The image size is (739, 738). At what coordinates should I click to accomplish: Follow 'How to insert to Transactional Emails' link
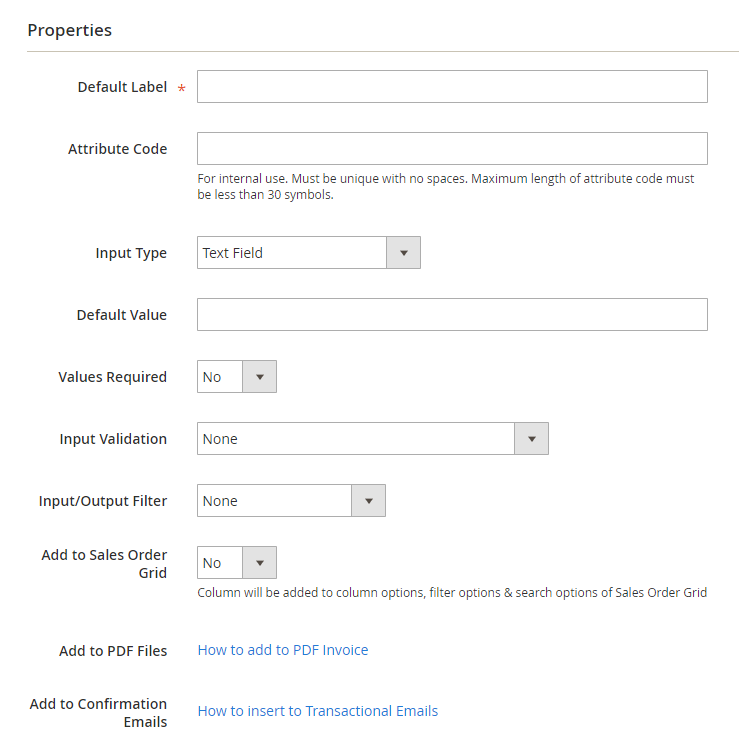pyautogui.click(x=318, y=711)
